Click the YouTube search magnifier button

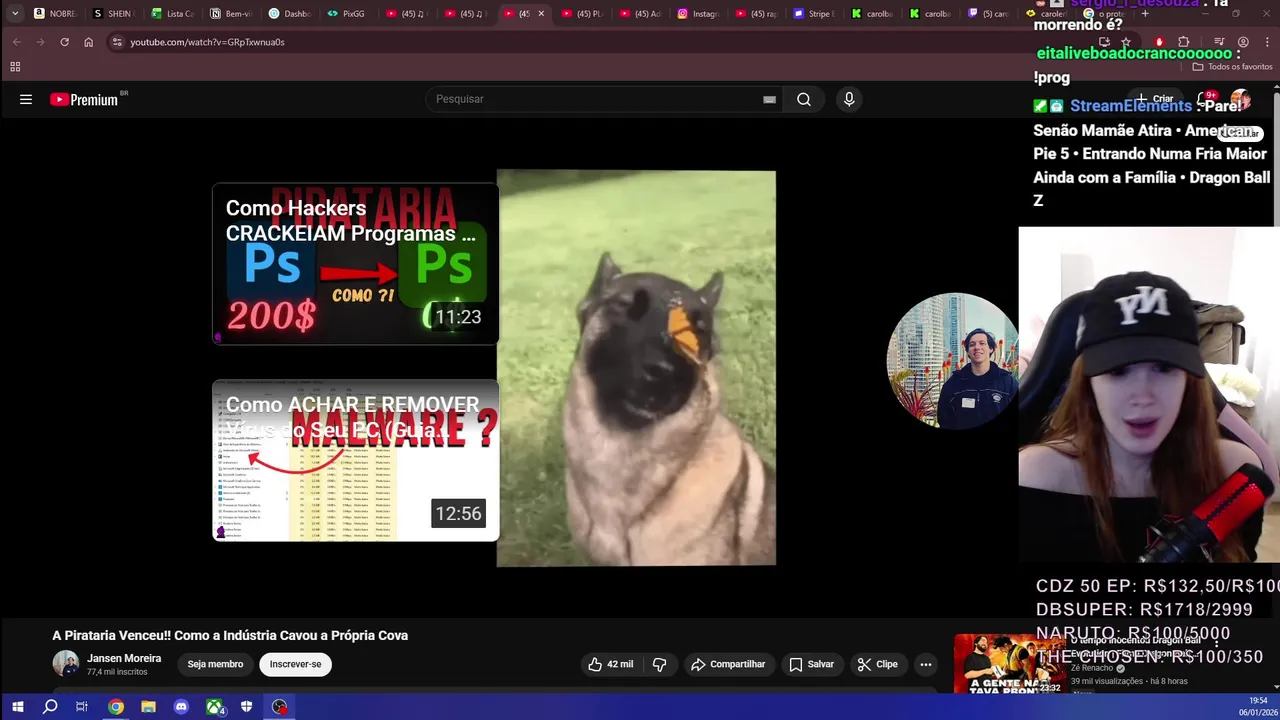tap(804, 99)
